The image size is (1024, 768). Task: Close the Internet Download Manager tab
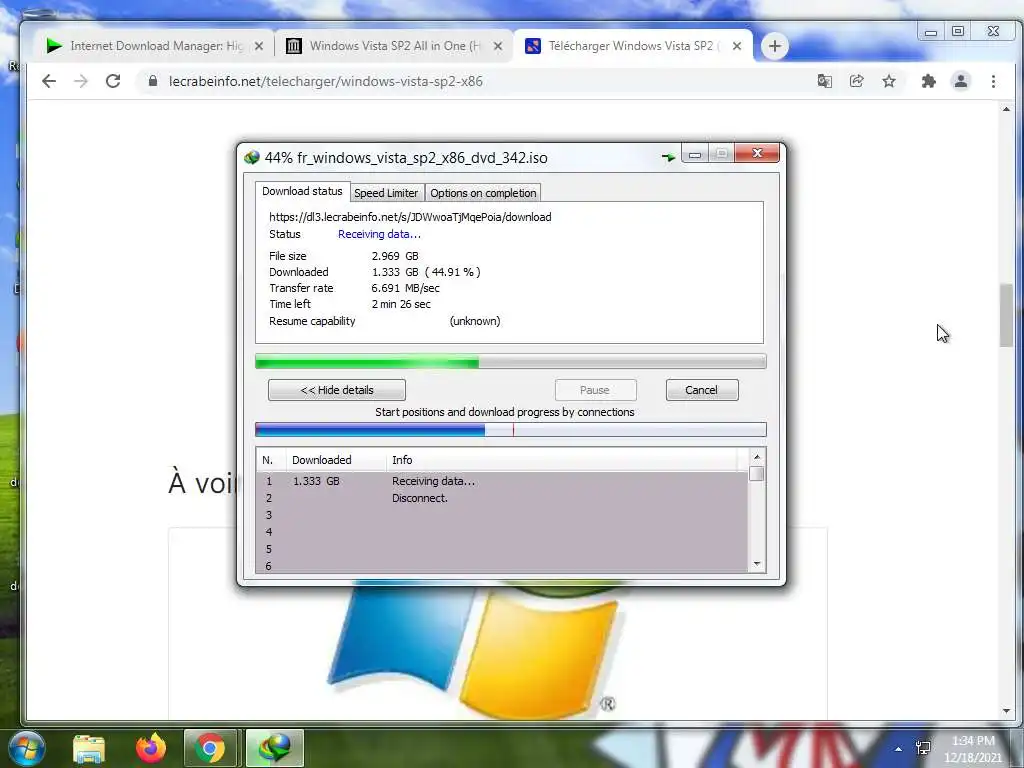(x=259, y=46)
